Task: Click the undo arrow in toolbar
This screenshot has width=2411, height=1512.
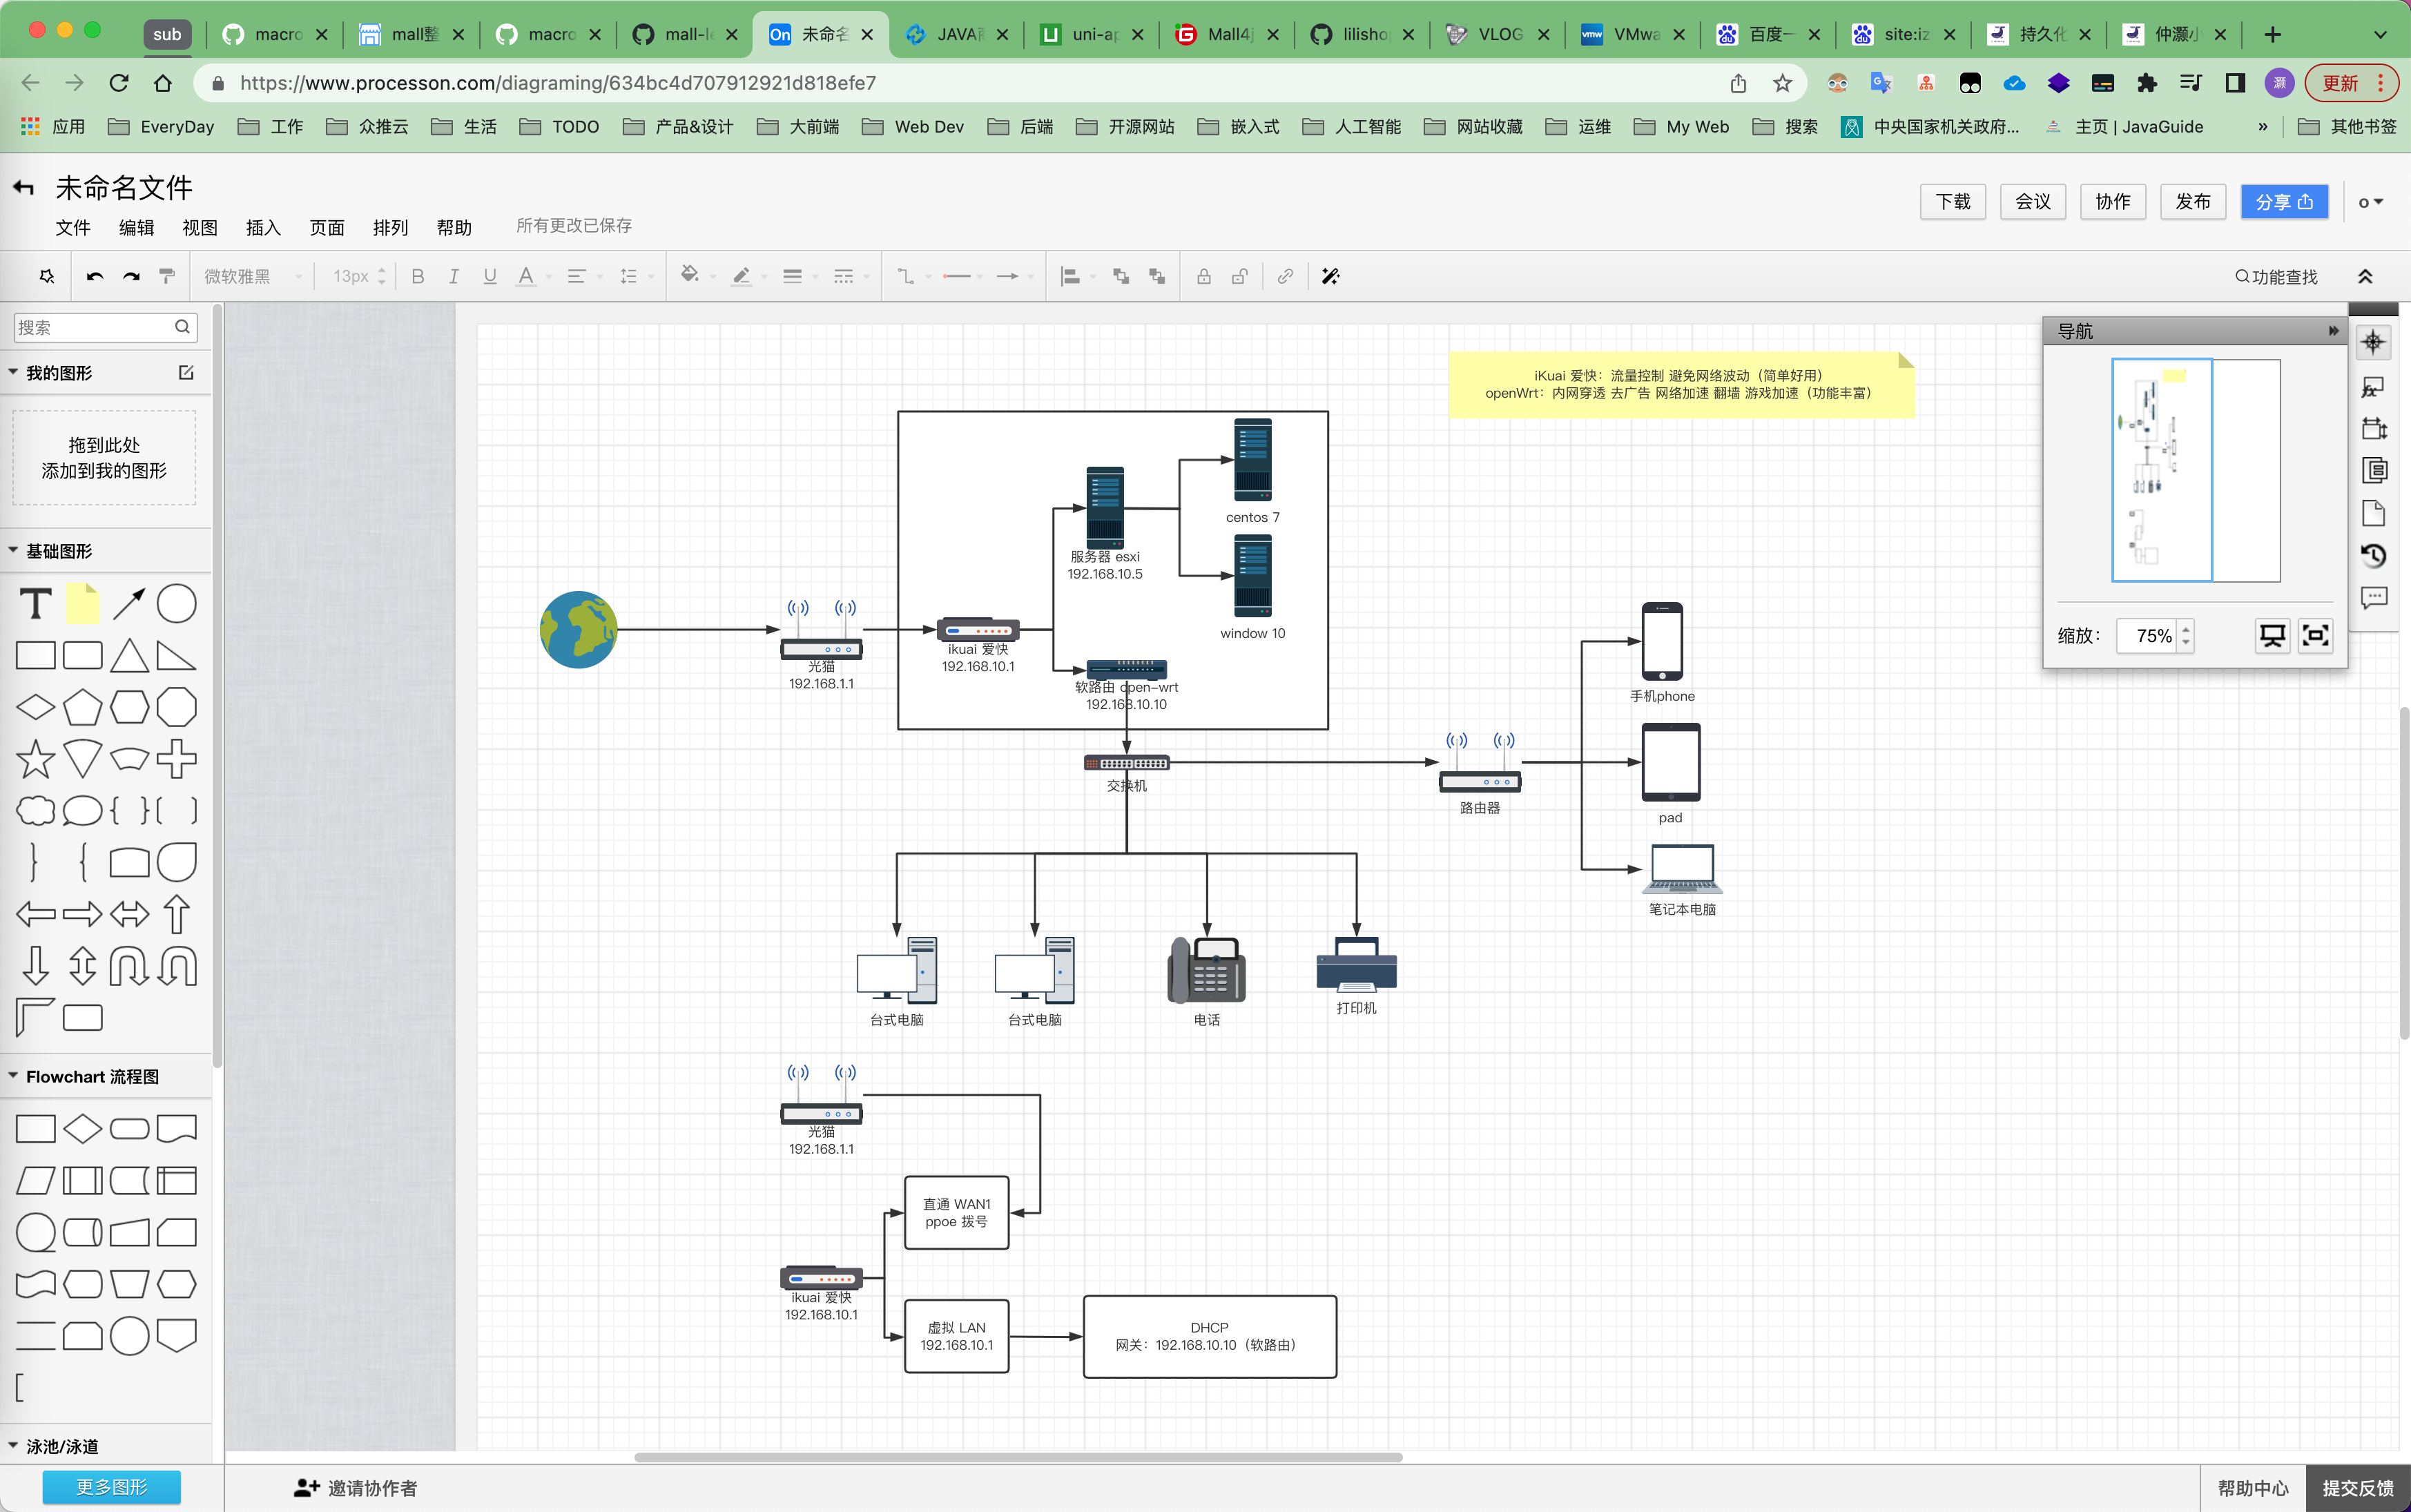Action: pyautogui.click(x=95, y=277)
